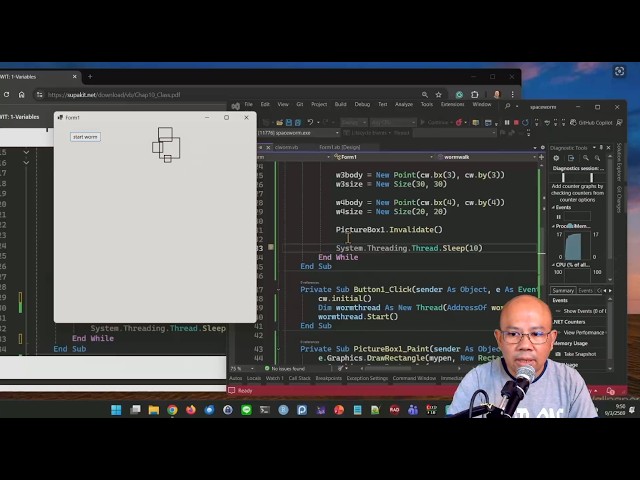The width and height of the screenshot is (640, 480).
Task: Click the start worm button in Form1
Action: (x=85, y=137)
